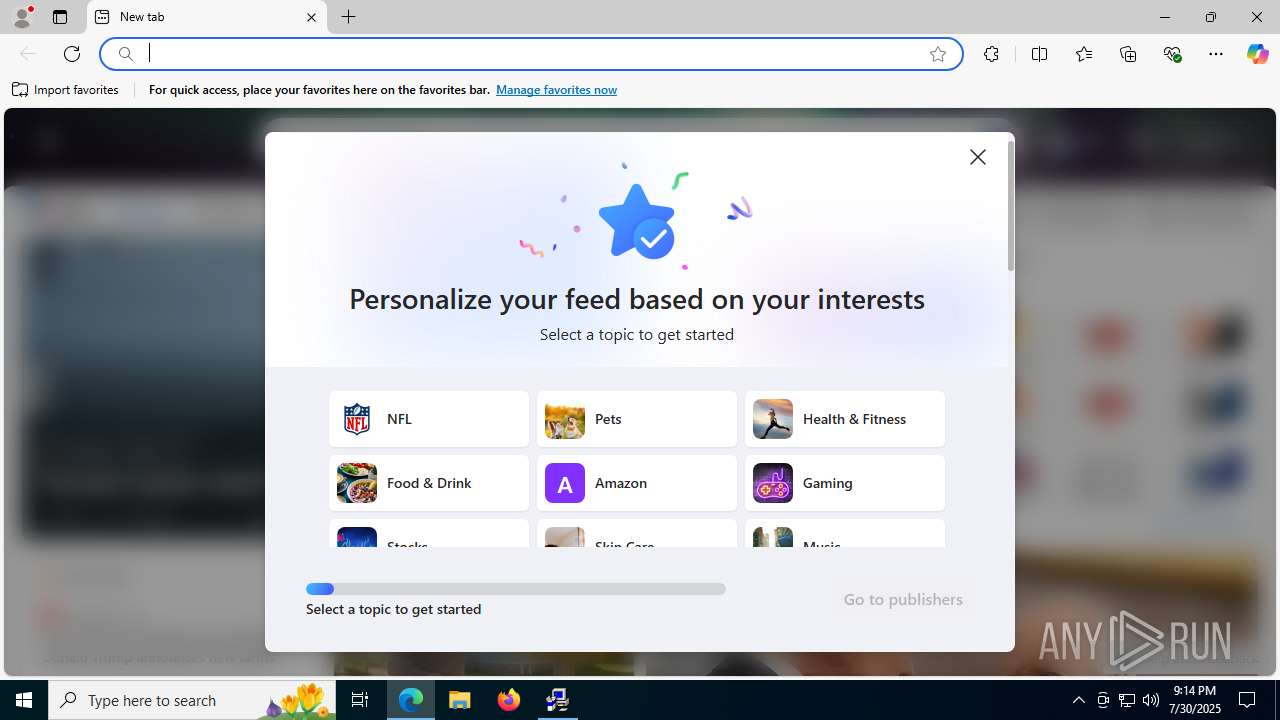Click the Gaming controller icon
This screenshot has width=1280, height=720.
773,483
